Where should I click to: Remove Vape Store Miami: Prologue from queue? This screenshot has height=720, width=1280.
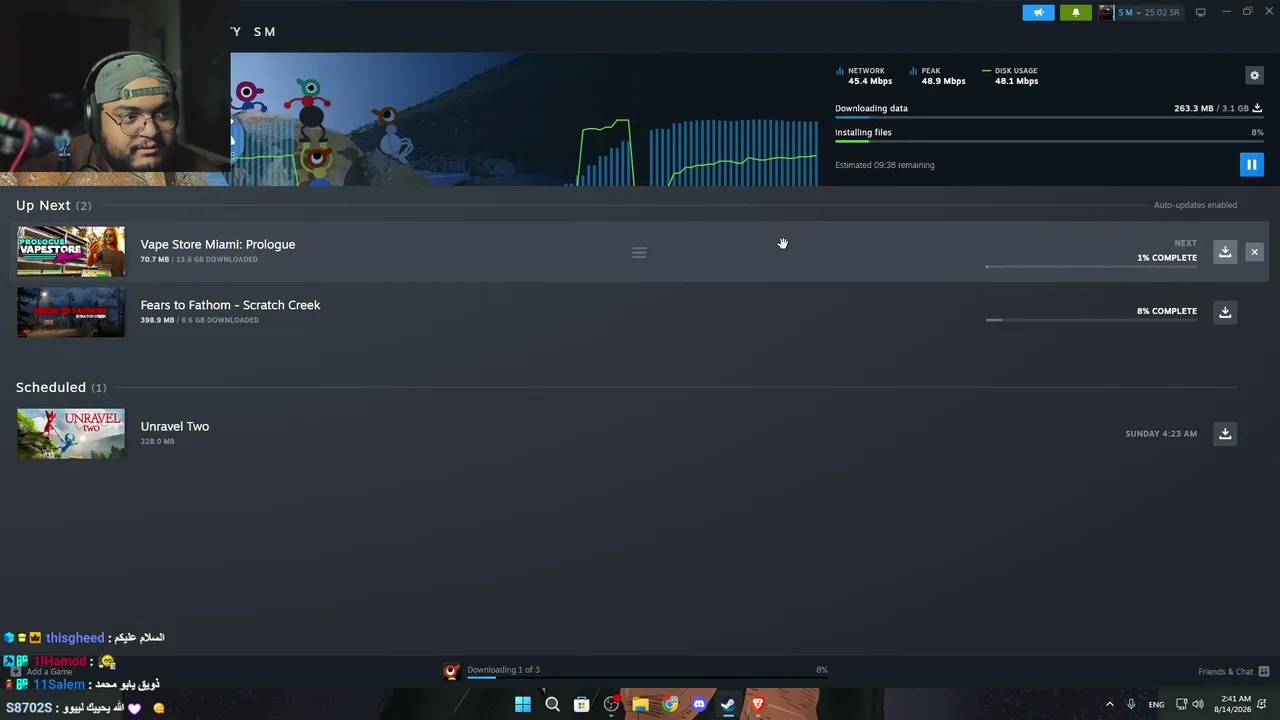coord(1254,252)
